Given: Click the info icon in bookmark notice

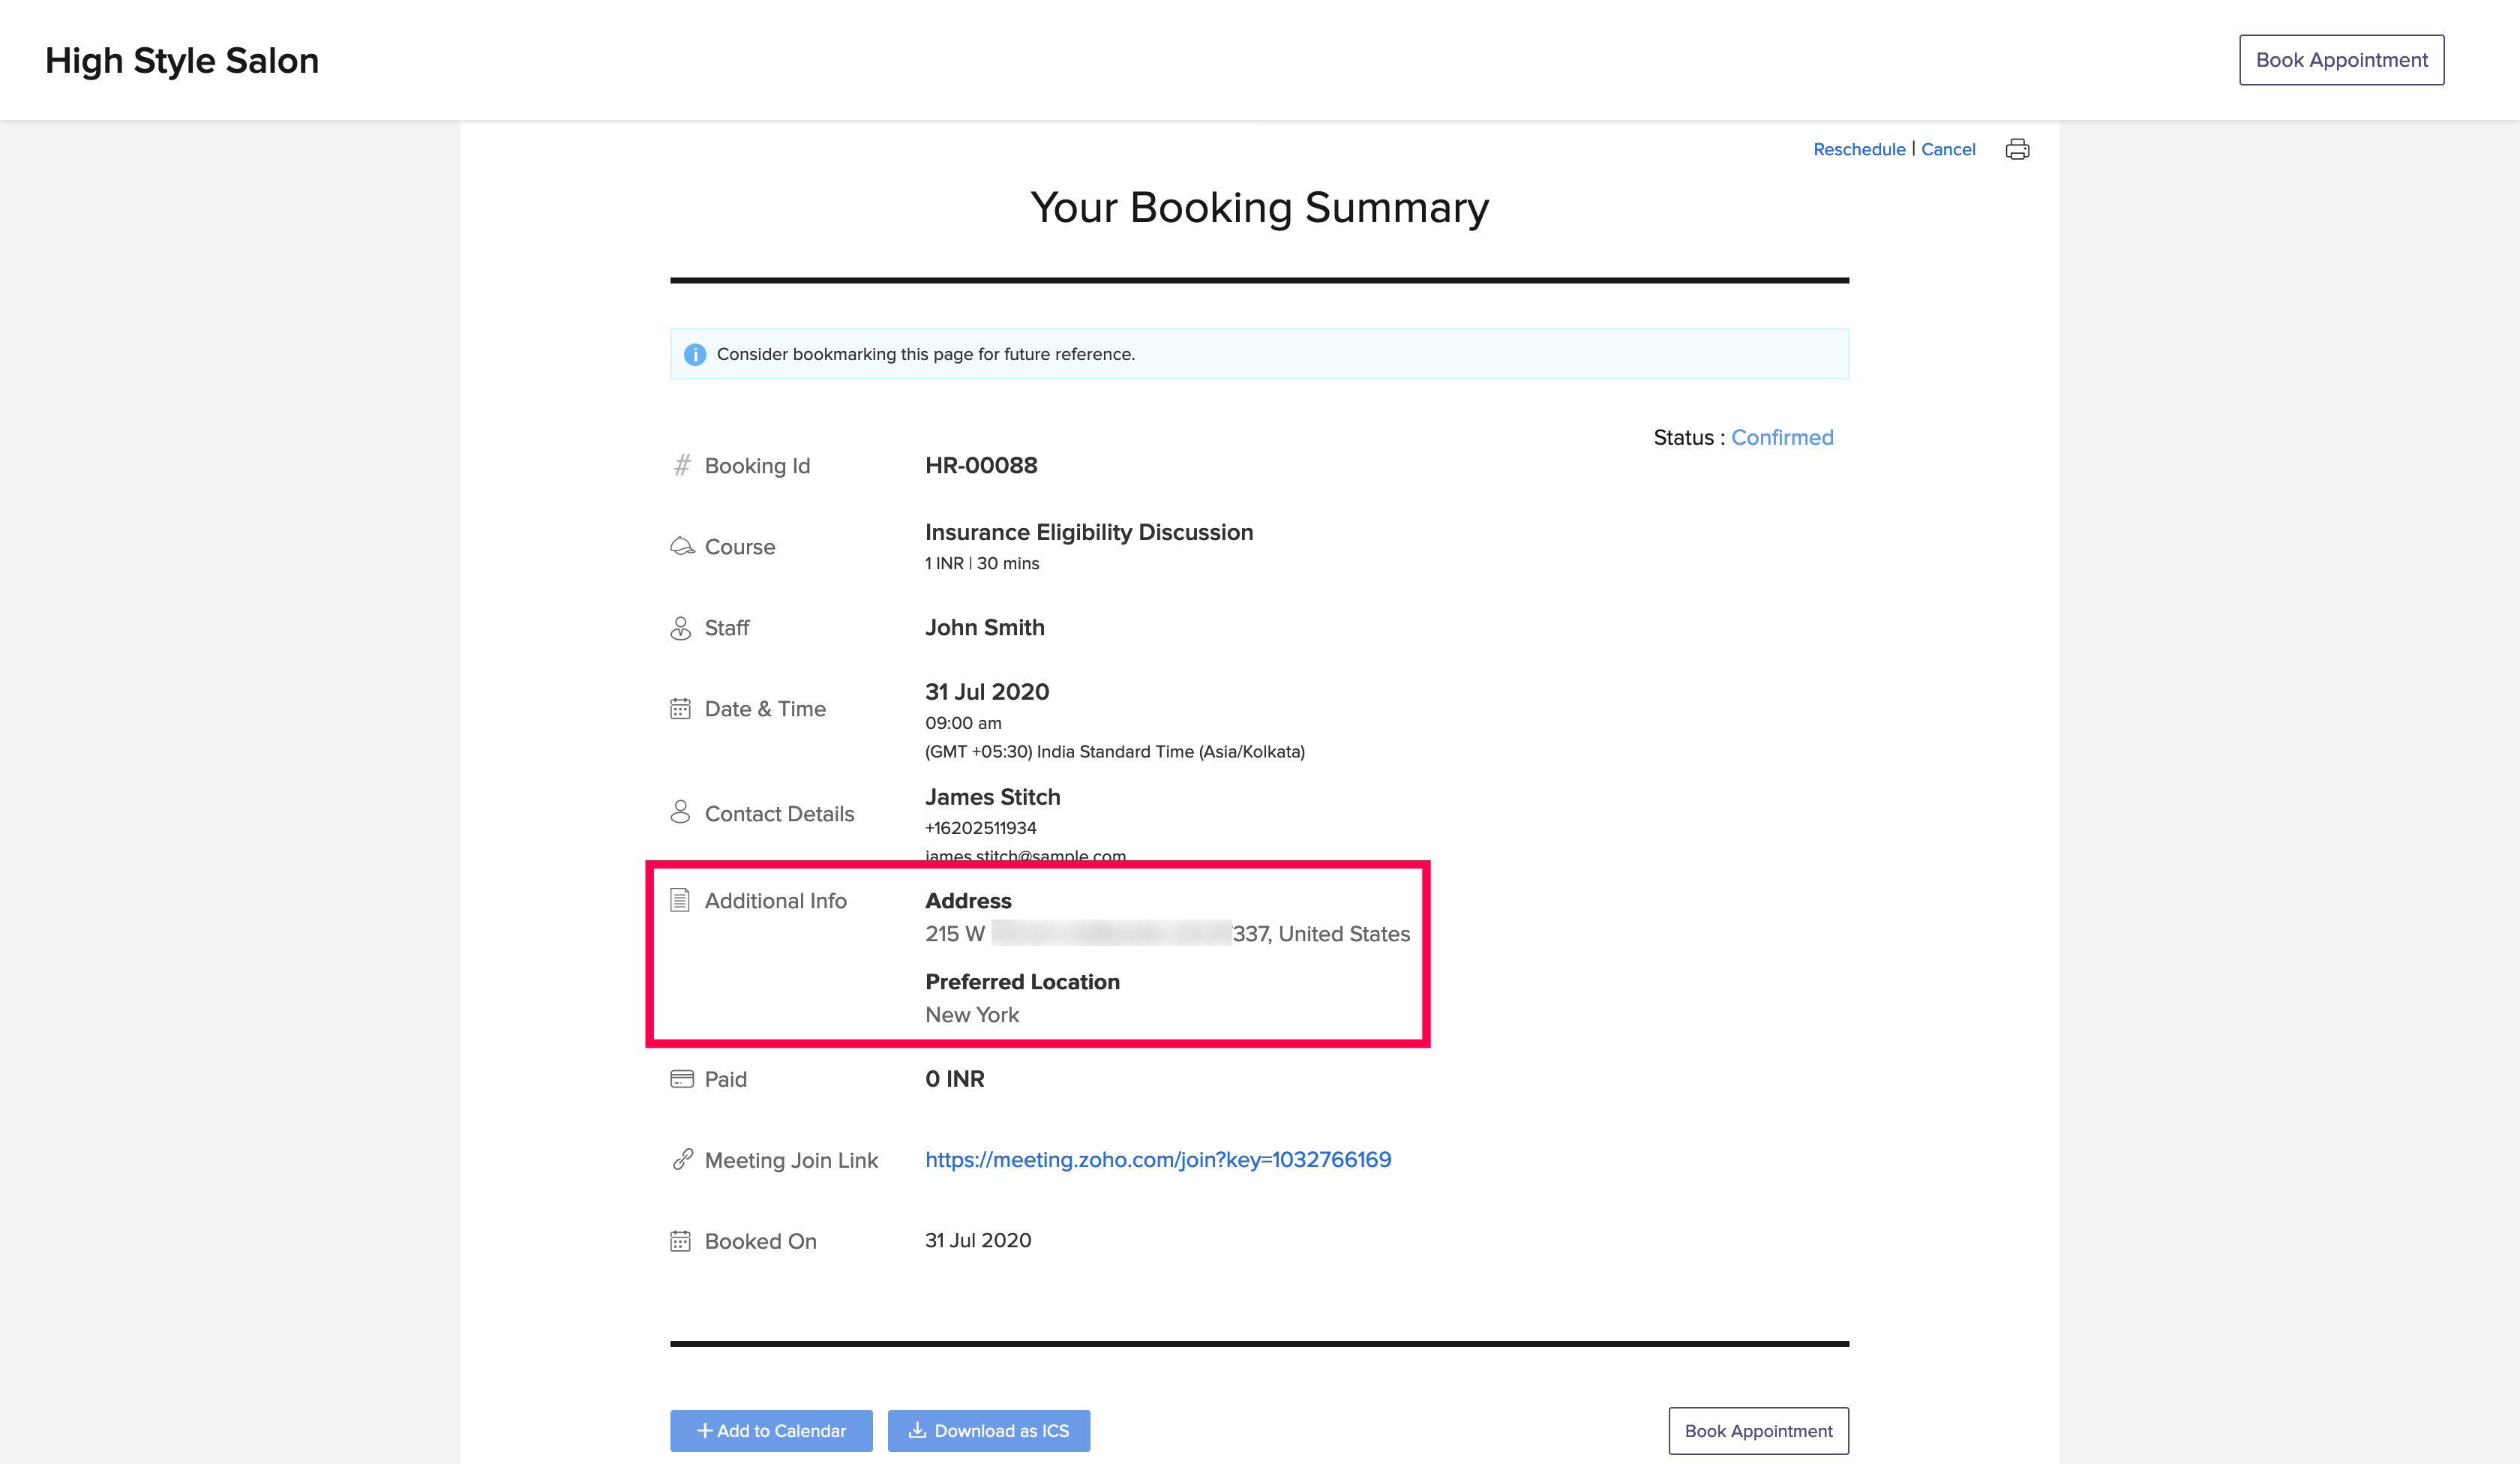Looking at the screenshot, I should pyautogui.click(x=695, y=355).
